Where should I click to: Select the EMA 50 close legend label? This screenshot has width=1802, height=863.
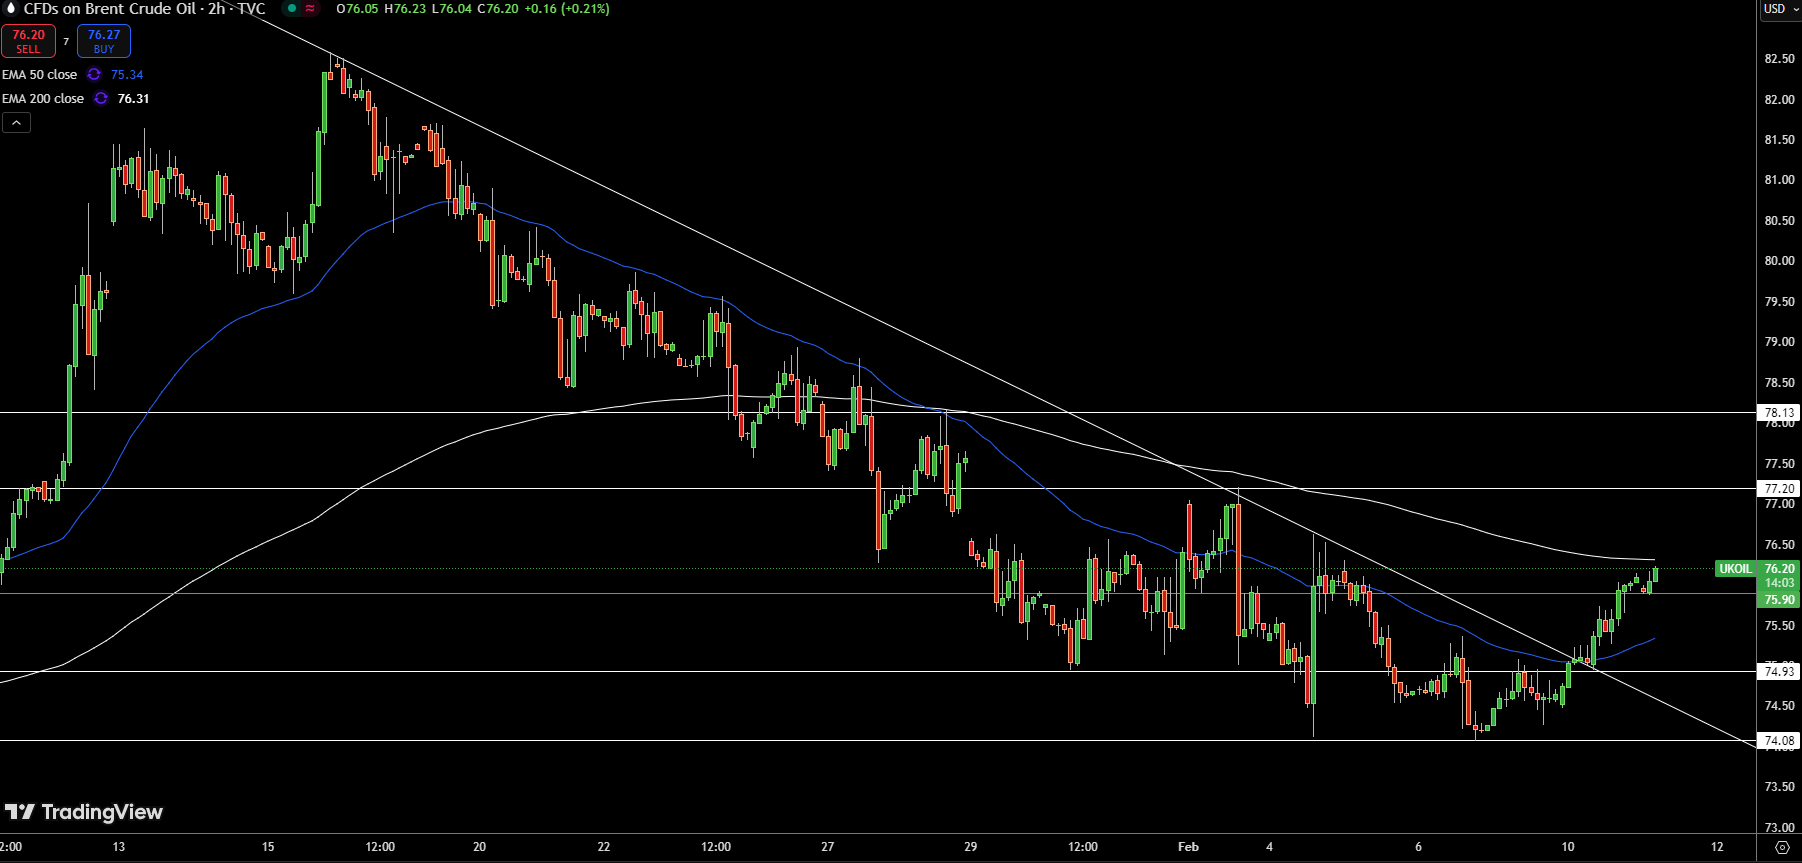point(39,74)
